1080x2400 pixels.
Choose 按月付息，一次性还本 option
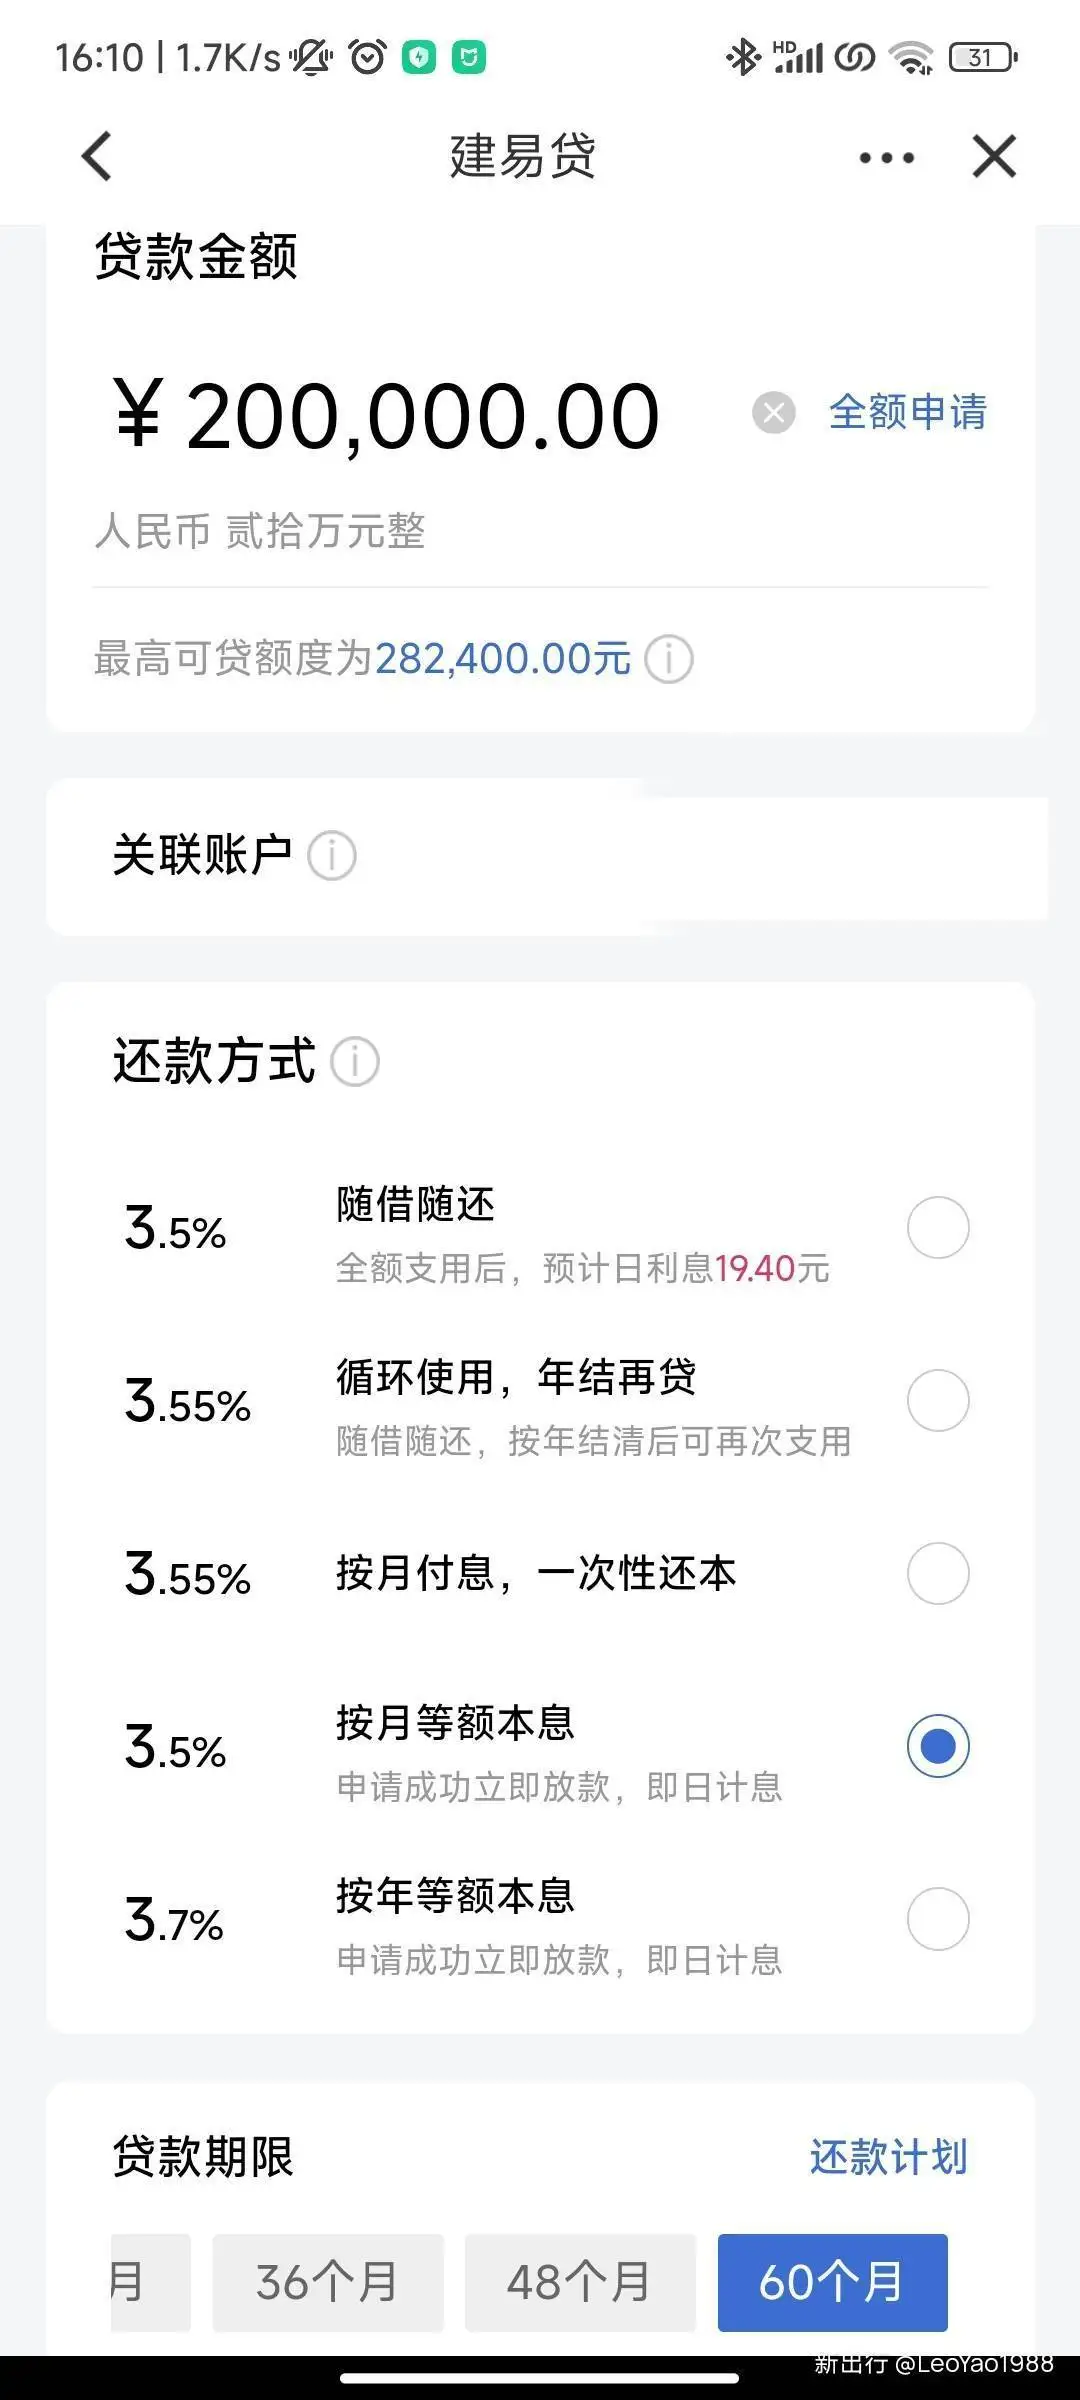point(937,1573)
